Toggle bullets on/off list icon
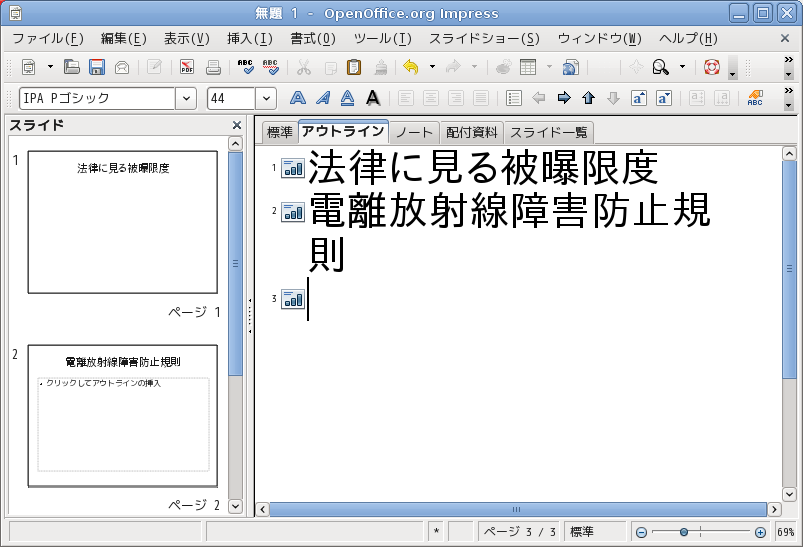 point(514,98)
